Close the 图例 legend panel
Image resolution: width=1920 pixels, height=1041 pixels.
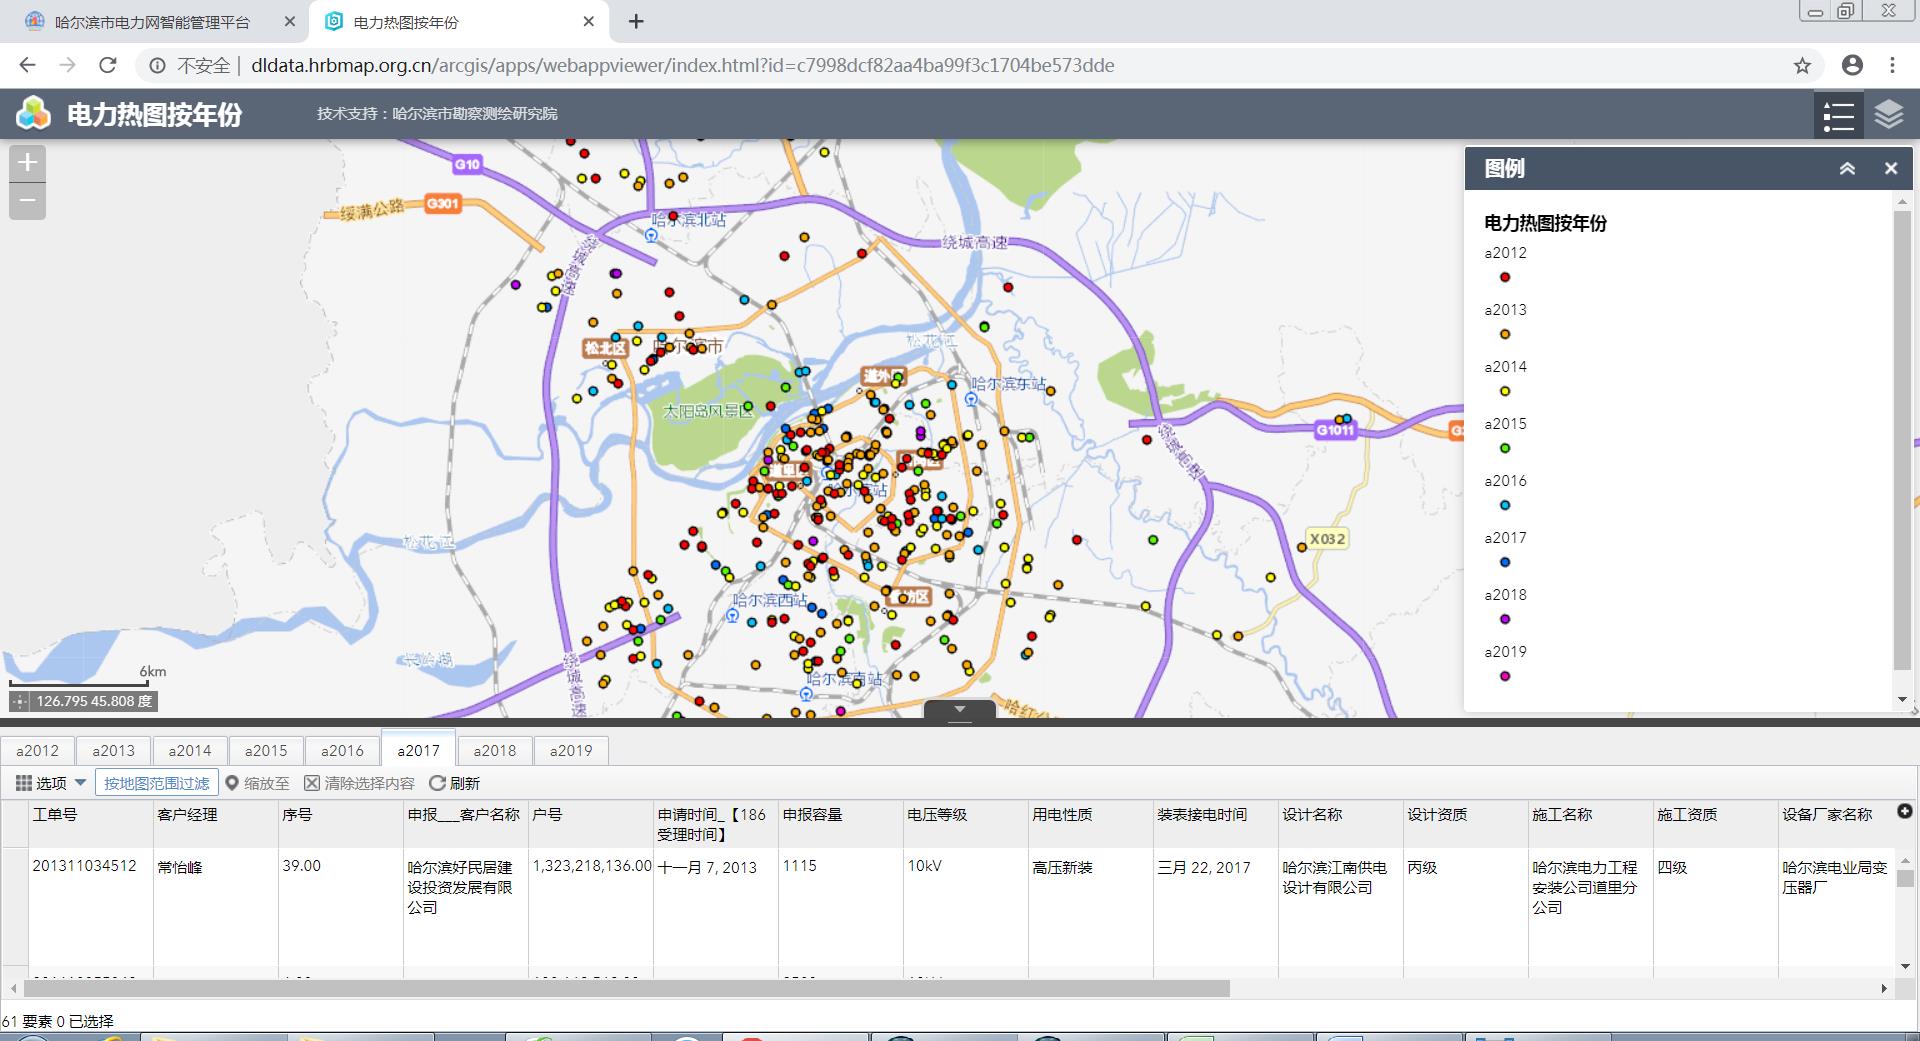click(1890, 169)
